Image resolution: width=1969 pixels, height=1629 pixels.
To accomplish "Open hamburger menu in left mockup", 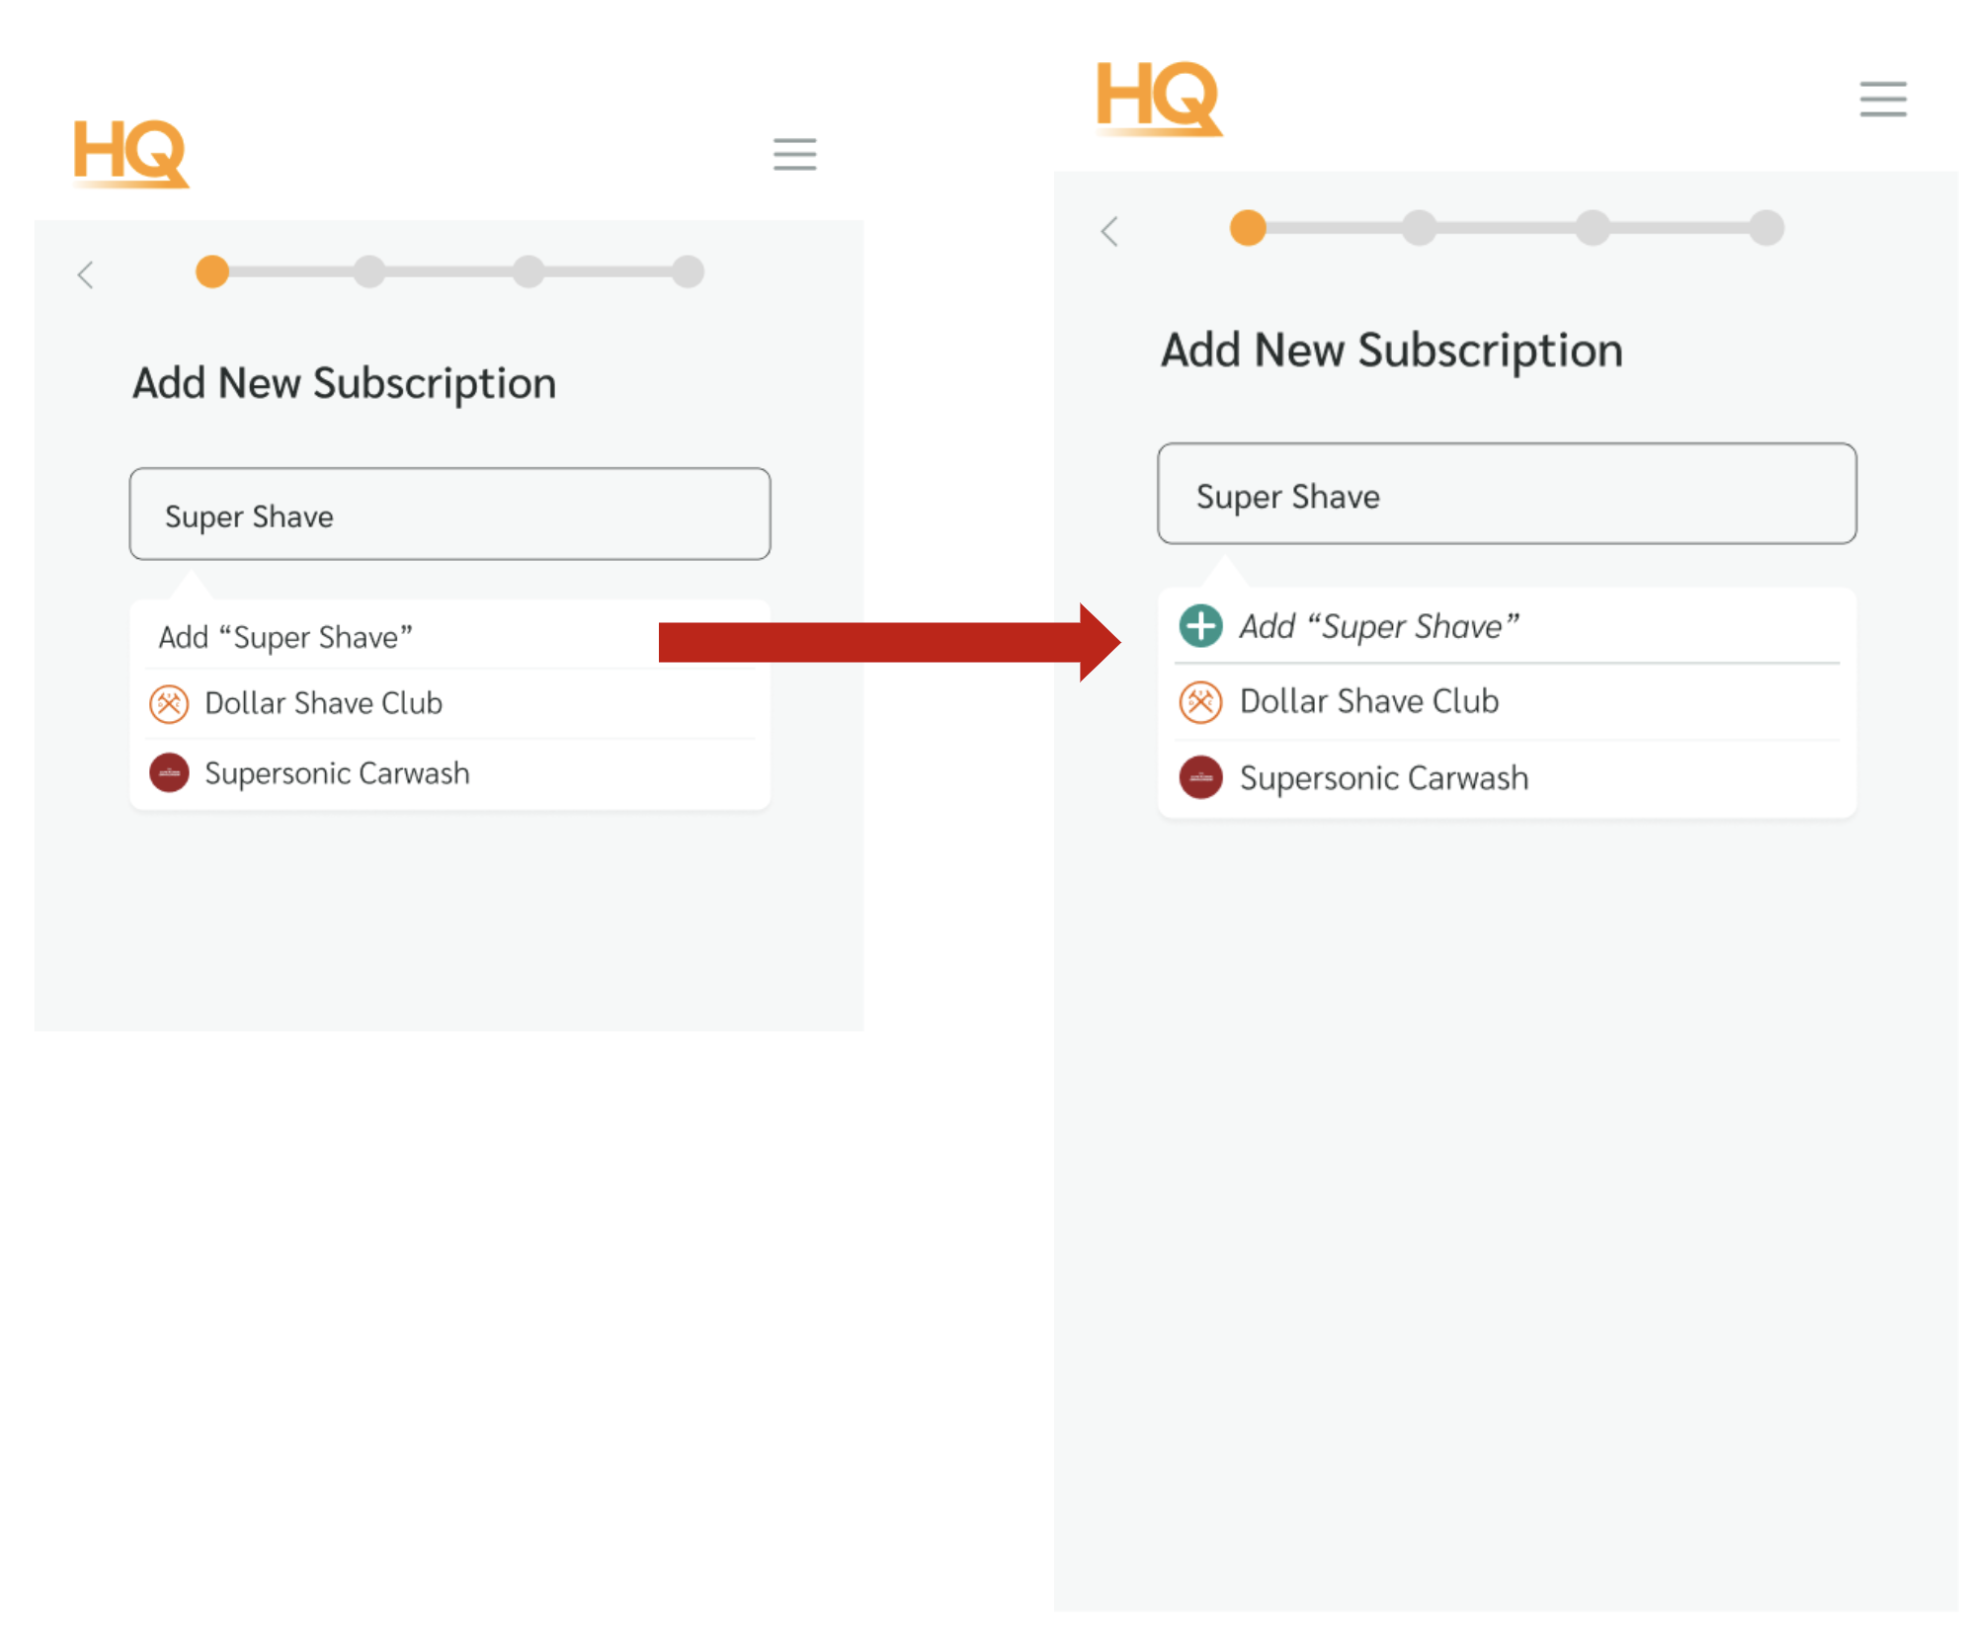I will (x=794, y=154).
